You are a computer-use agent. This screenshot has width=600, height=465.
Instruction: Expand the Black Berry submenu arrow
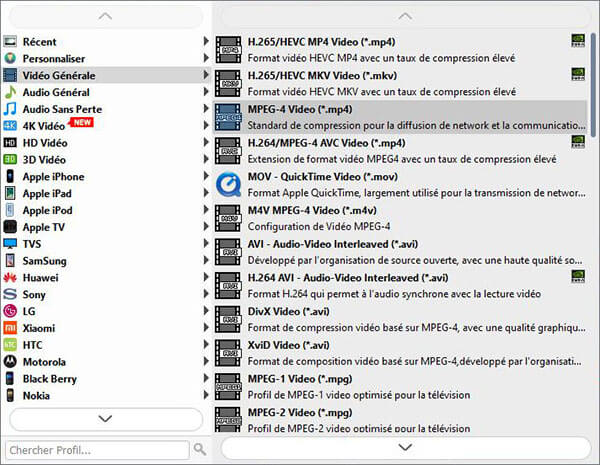(206, 378)
